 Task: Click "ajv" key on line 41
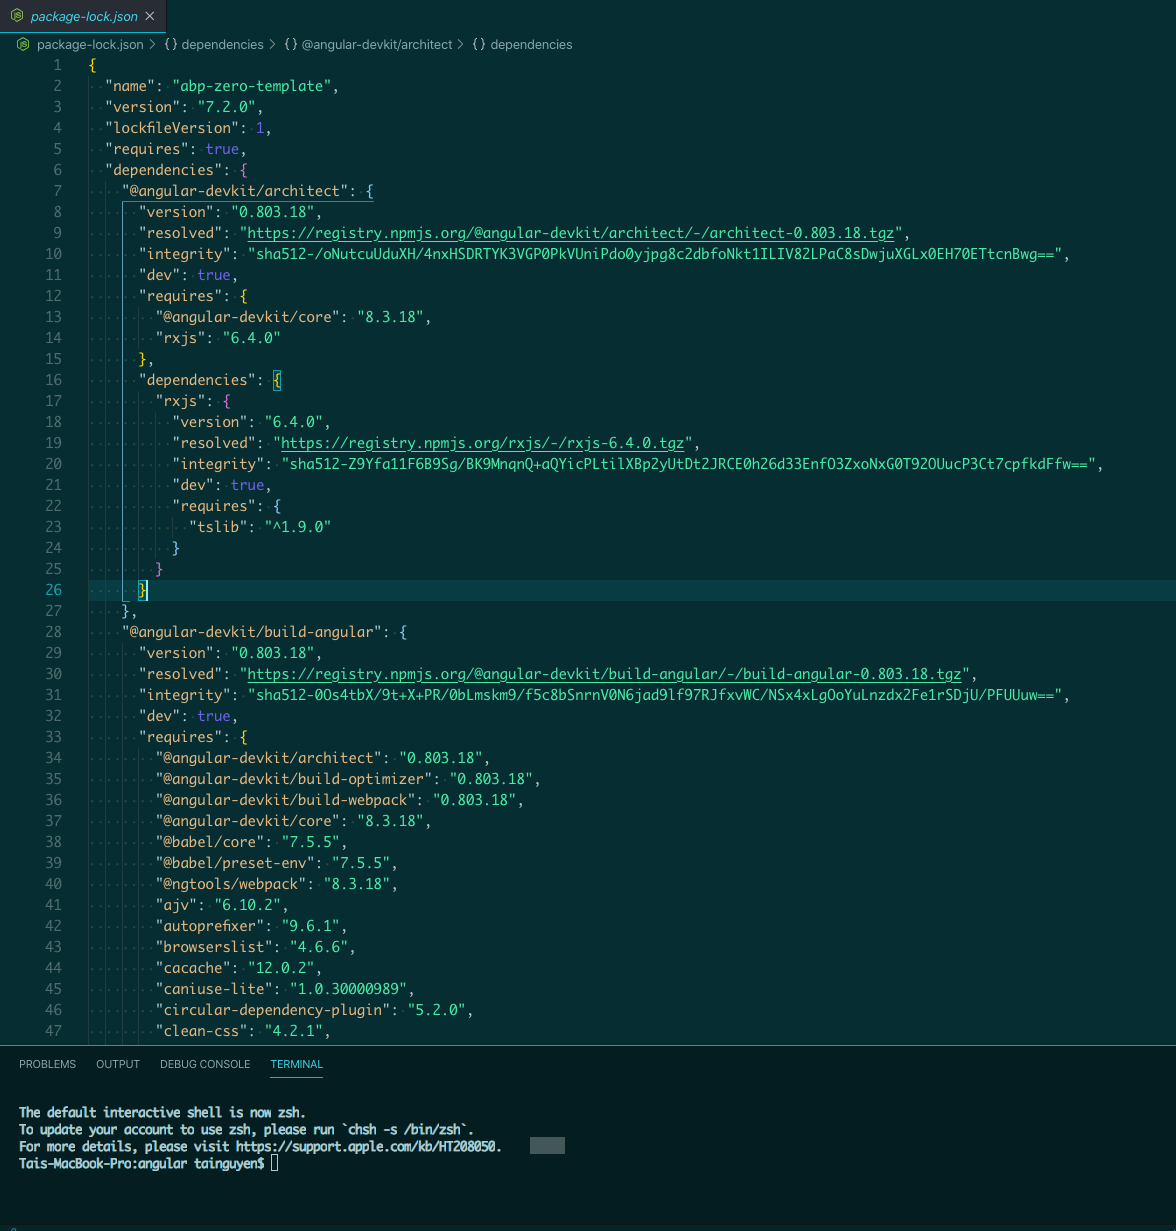(177, 905)
